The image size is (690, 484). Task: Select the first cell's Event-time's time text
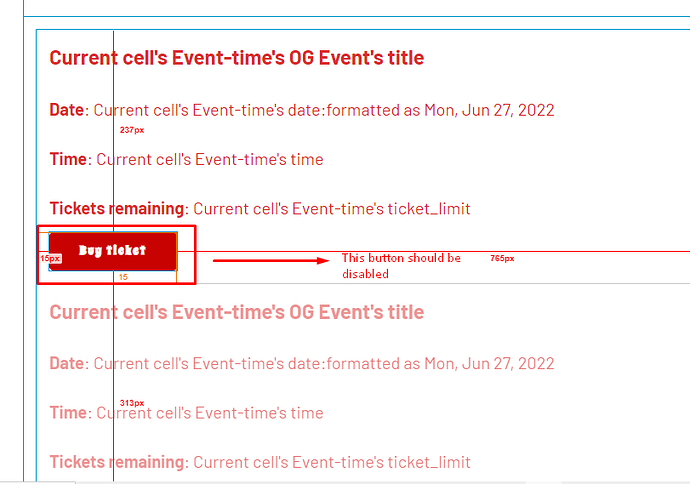[210, 159]
